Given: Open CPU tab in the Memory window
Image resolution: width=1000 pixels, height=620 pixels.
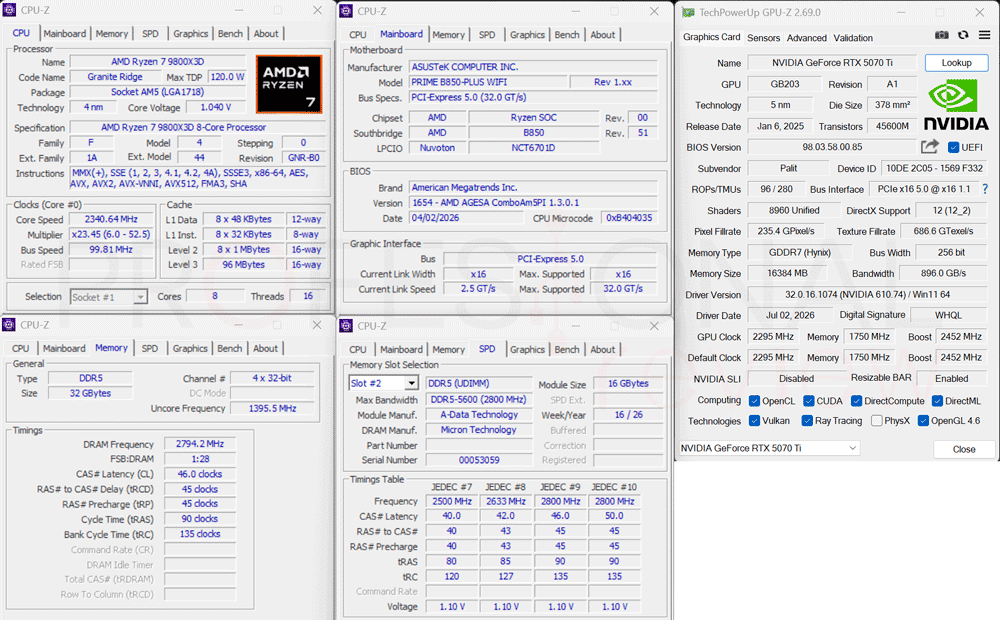Looking at the screenshot, I should click(x=20, y=348).
